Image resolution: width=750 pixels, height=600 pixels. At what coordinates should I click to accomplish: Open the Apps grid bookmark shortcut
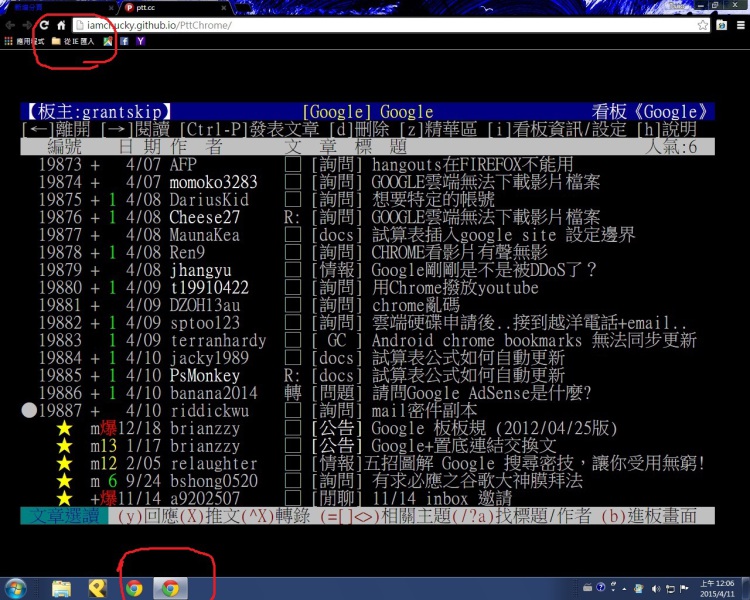(x=24, y=41)
